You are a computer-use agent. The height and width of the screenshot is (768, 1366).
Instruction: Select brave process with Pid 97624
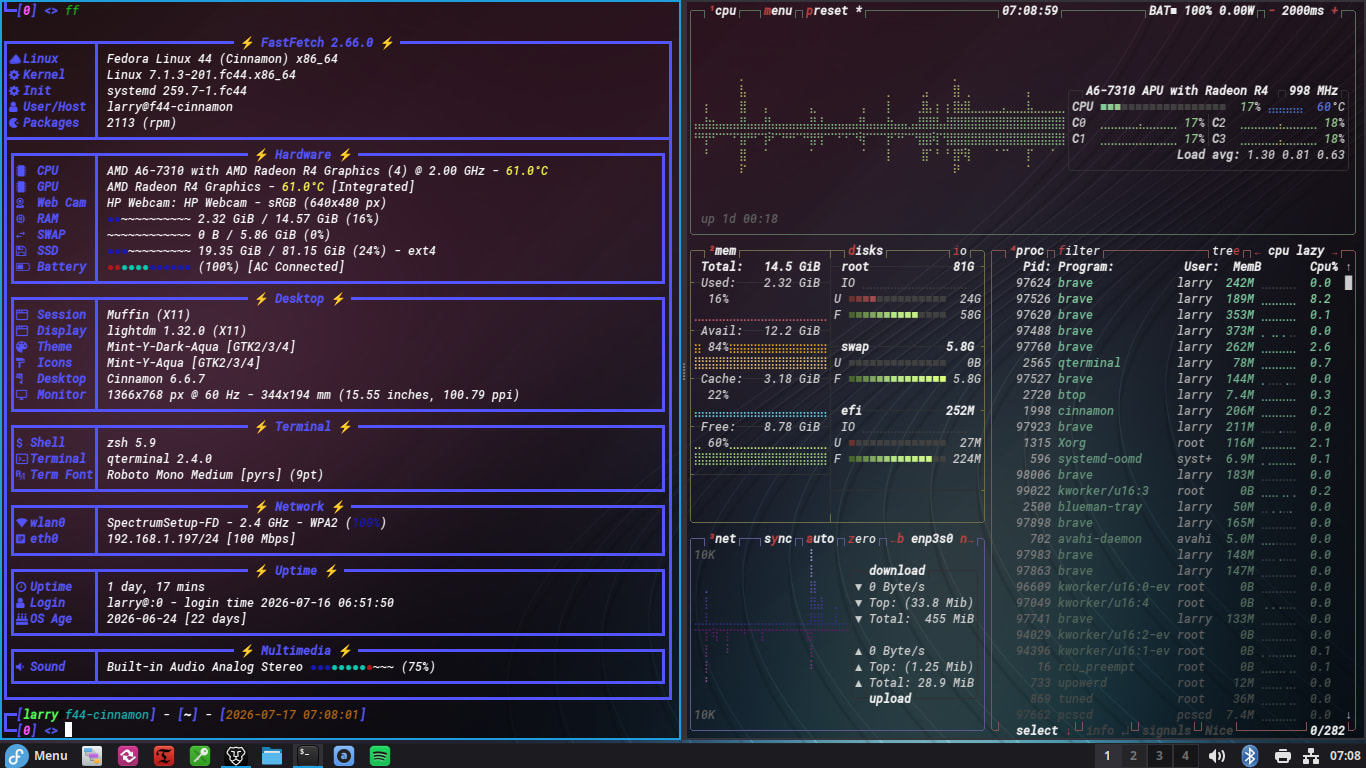pyautogui.click(x=1174, y=283)
